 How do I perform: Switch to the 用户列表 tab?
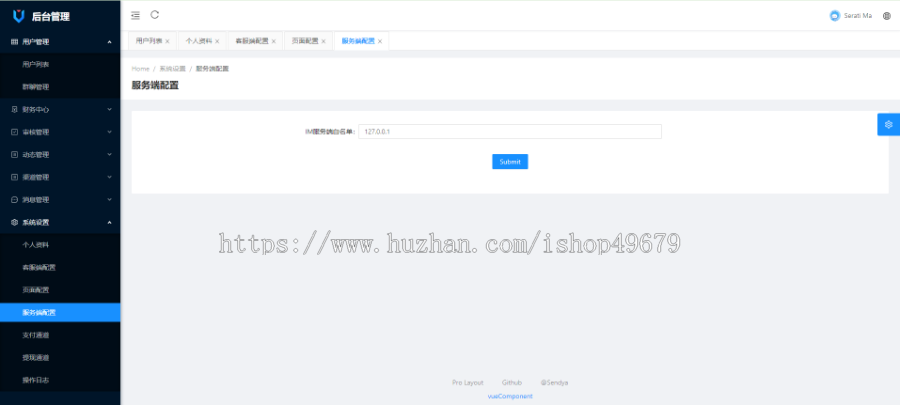coord(149,41)
